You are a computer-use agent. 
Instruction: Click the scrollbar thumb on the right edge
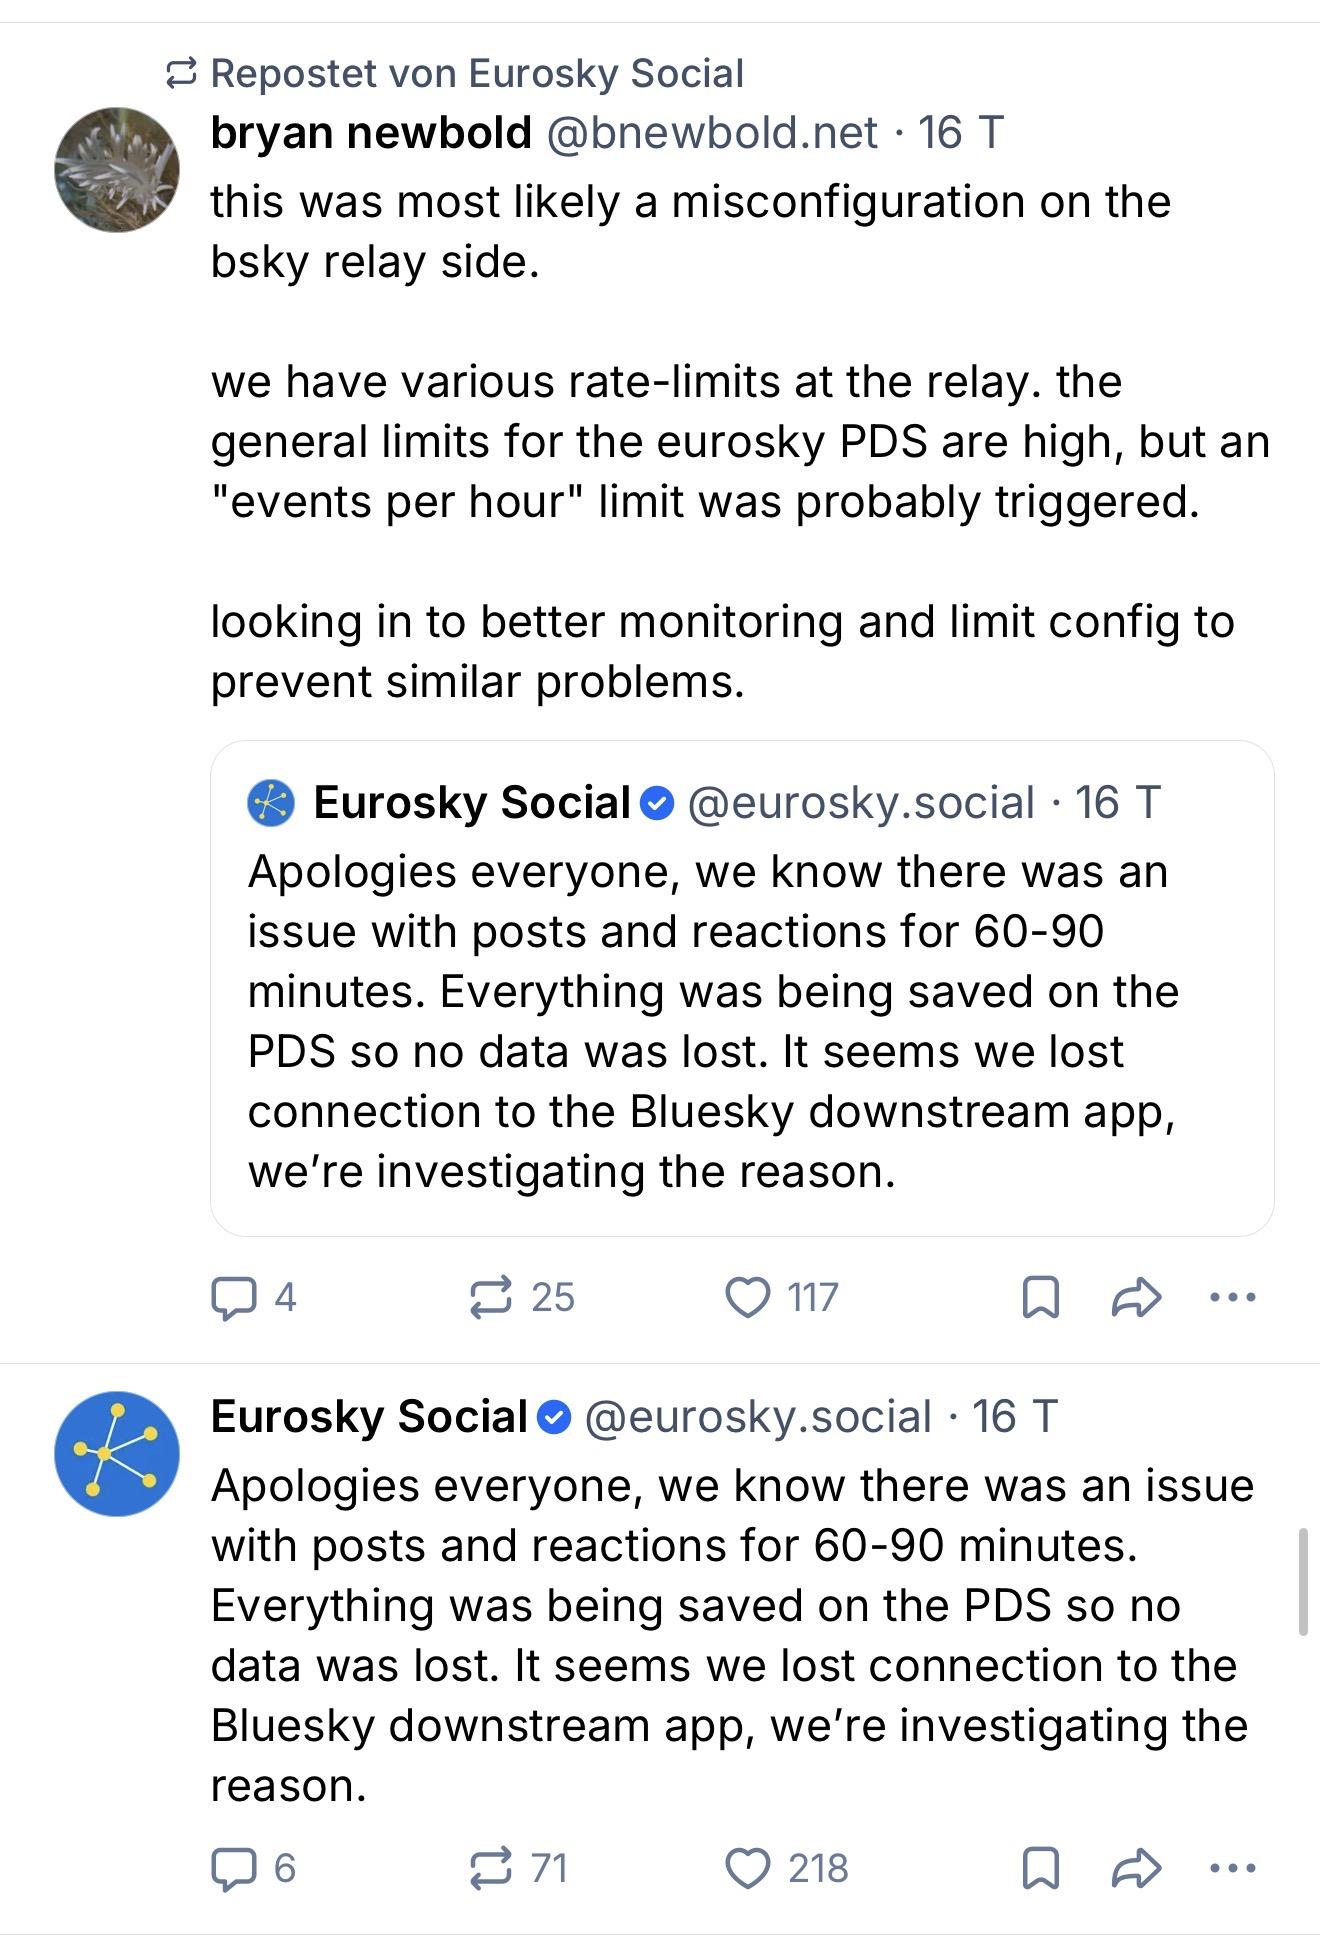tap(1303, 1581)
